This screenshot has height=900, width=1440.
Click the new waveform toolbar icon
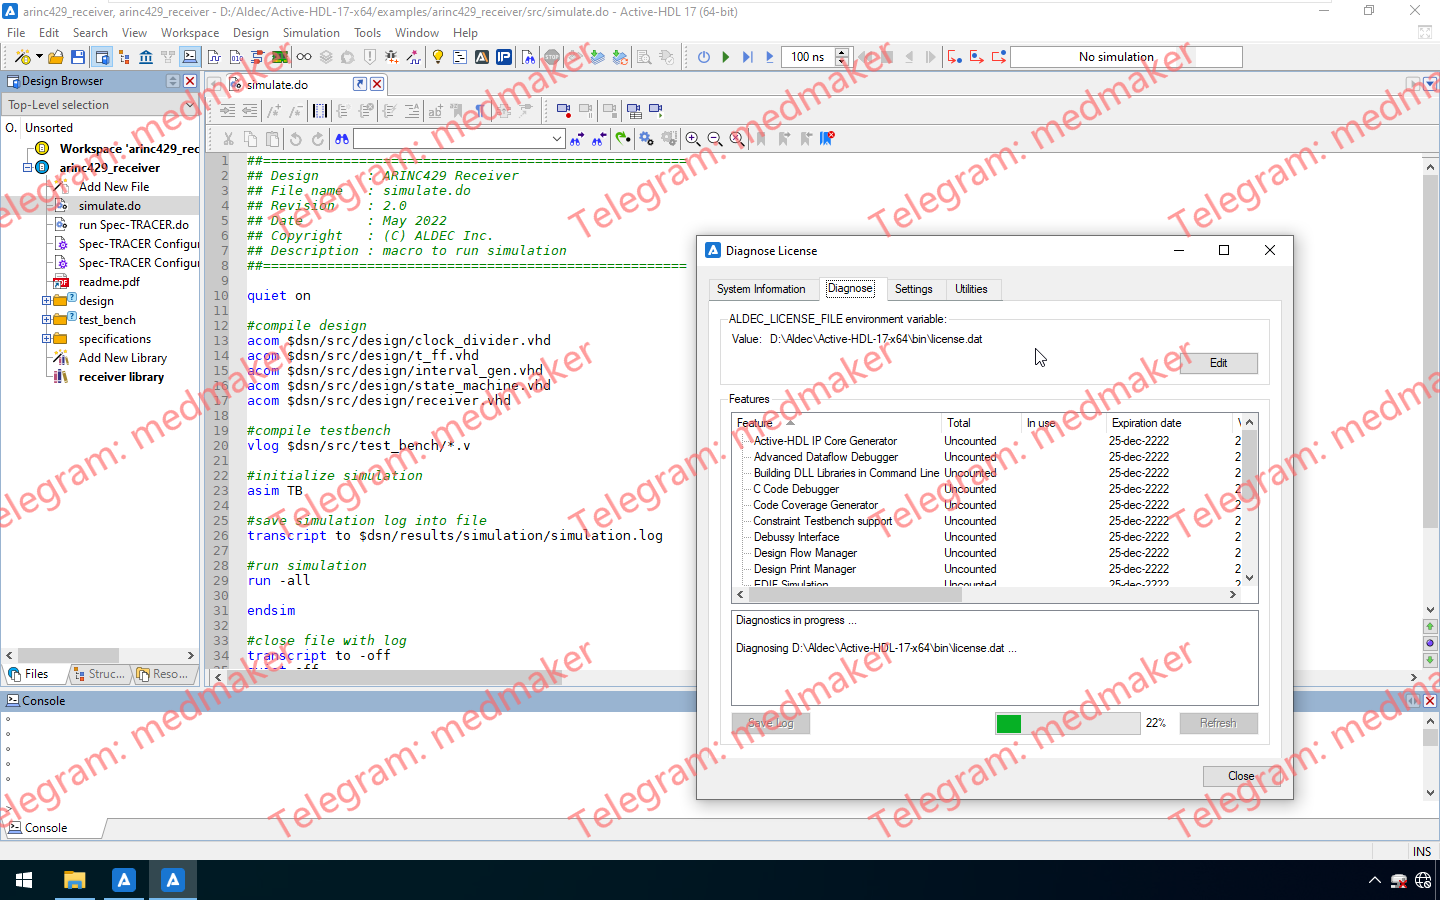(214, 57)
